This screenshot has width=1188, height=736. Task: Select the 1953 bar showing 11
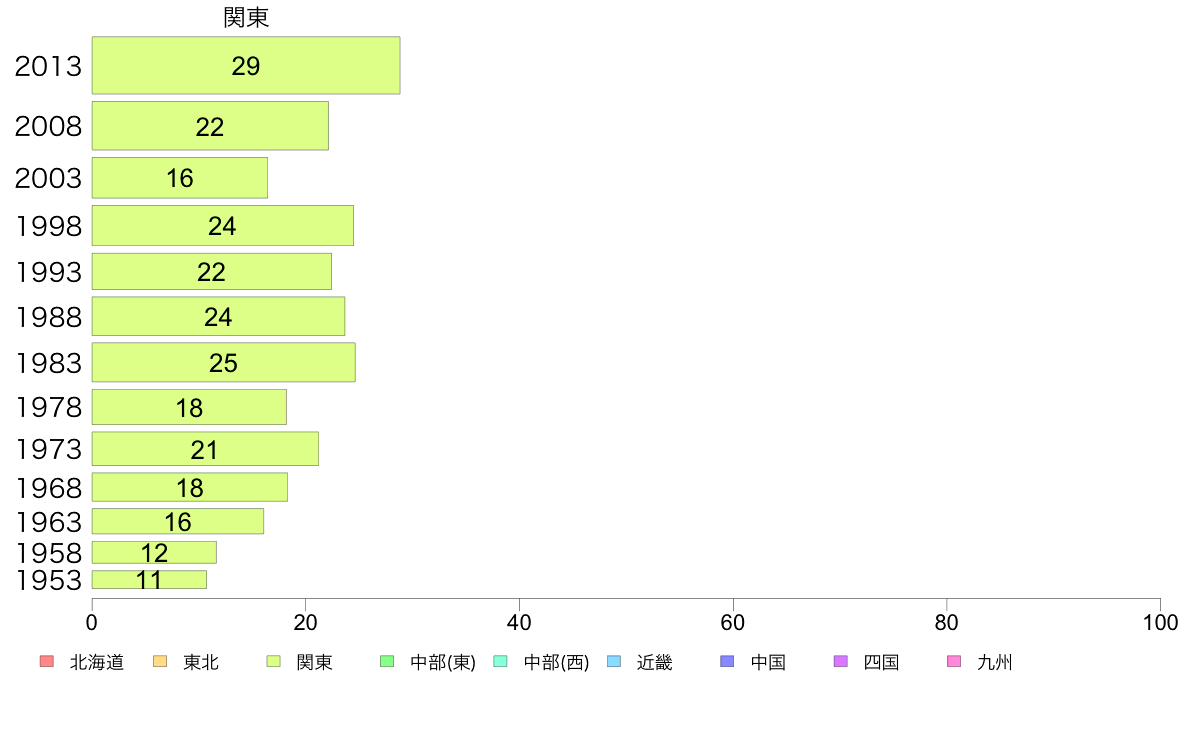click(149, 580)
